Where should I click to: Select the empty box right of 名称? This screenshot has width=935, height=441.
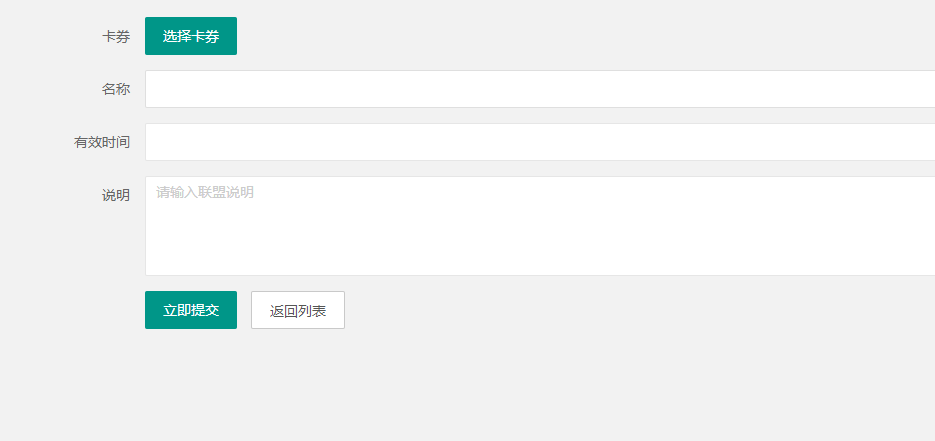(x=540, y=89)
